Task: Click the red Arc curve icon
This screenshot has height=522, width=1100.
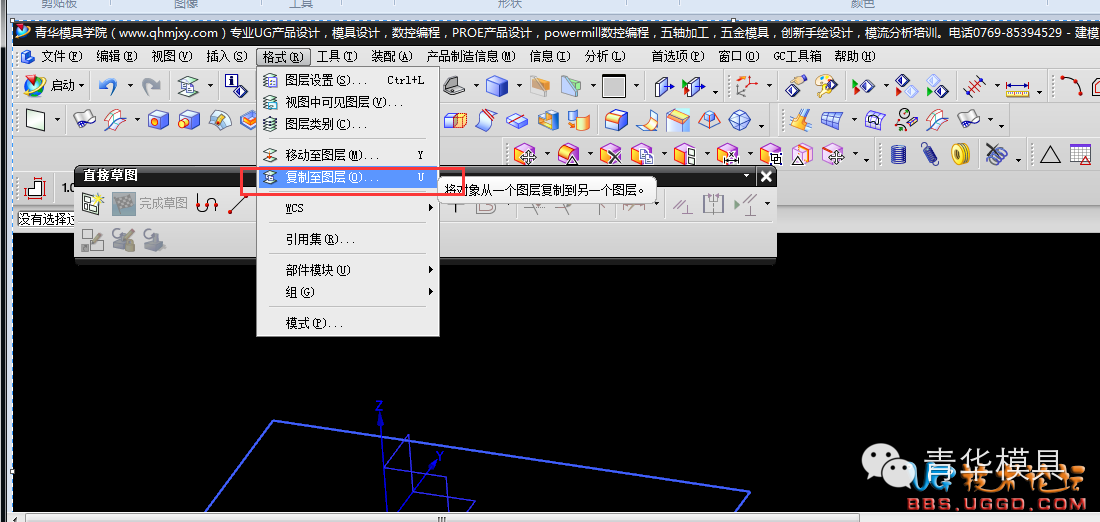Action: 1071,86
